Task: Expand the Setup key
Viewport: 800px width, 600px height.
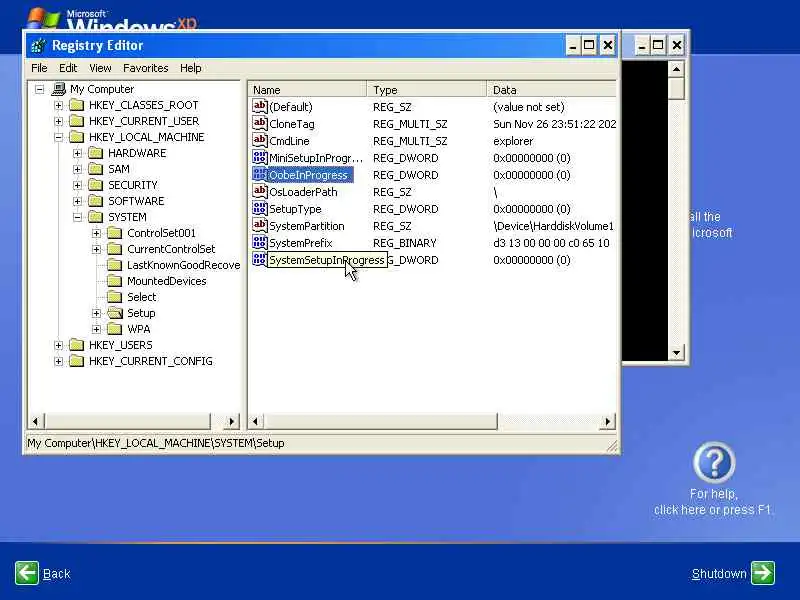Action: [x=96, y=313]
